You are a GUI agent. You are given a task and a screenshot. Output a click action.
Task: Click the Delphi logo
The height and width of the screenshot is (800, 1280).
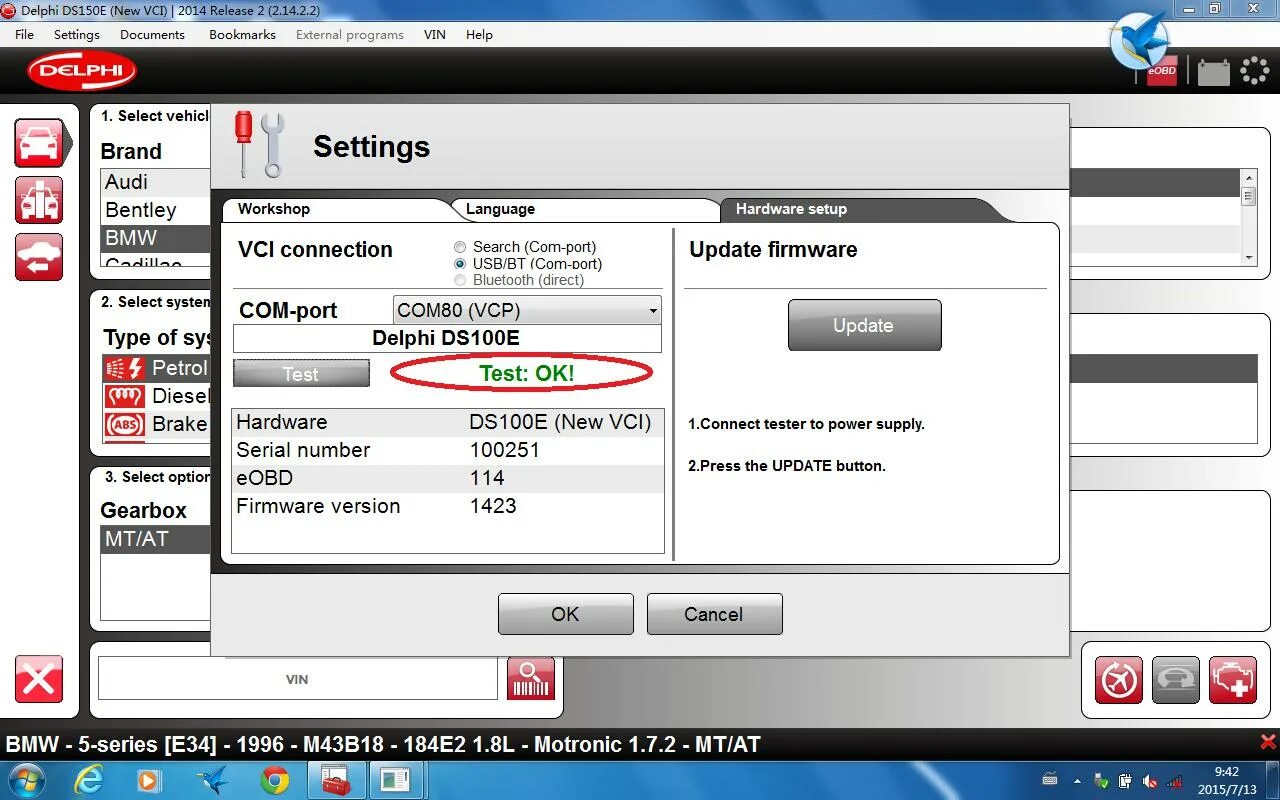click(81, 71)
